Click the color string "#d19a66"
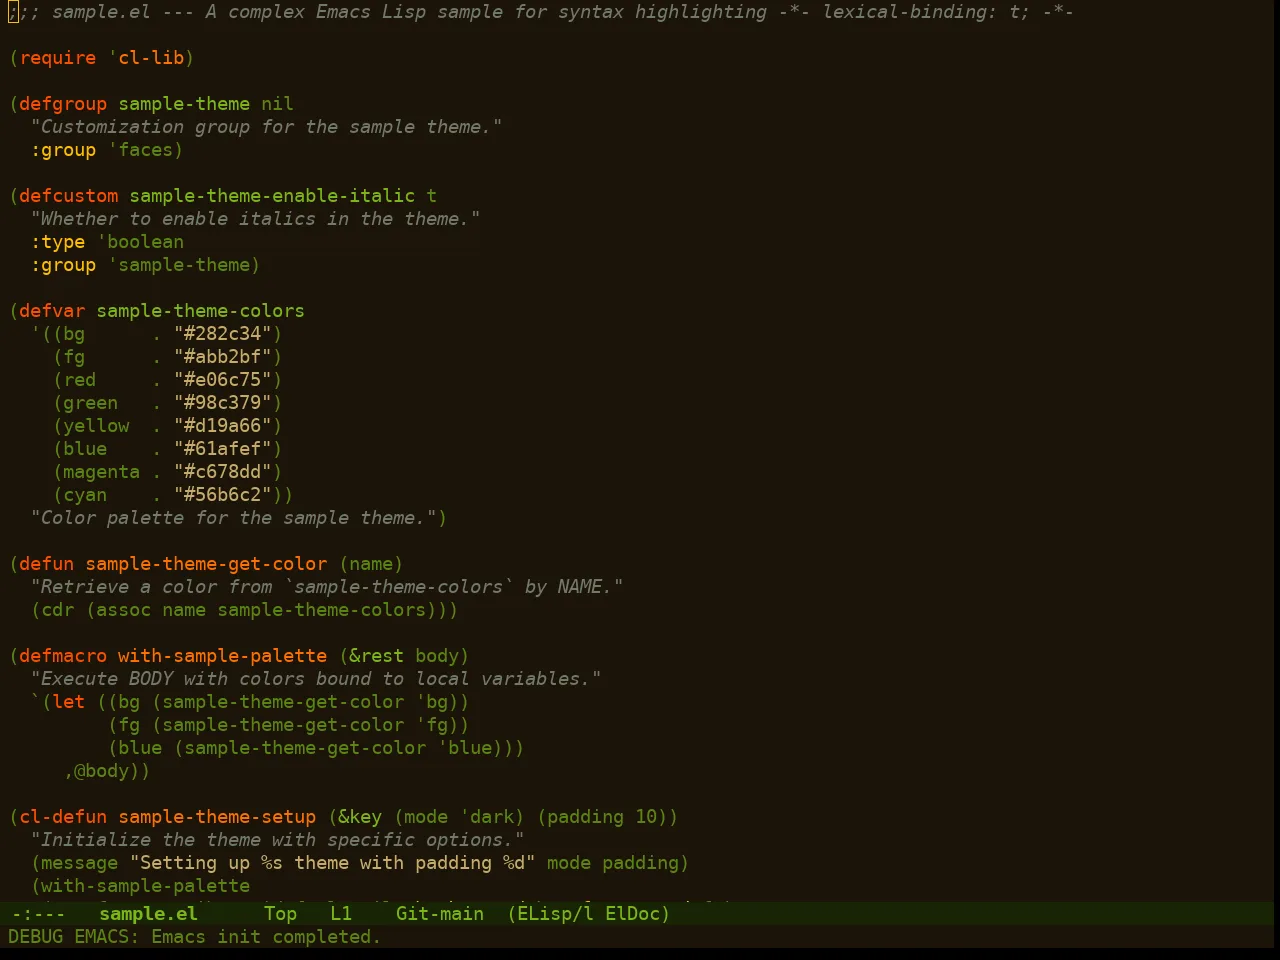Screen dimensions: 1280x960 [x=222, y=426]
